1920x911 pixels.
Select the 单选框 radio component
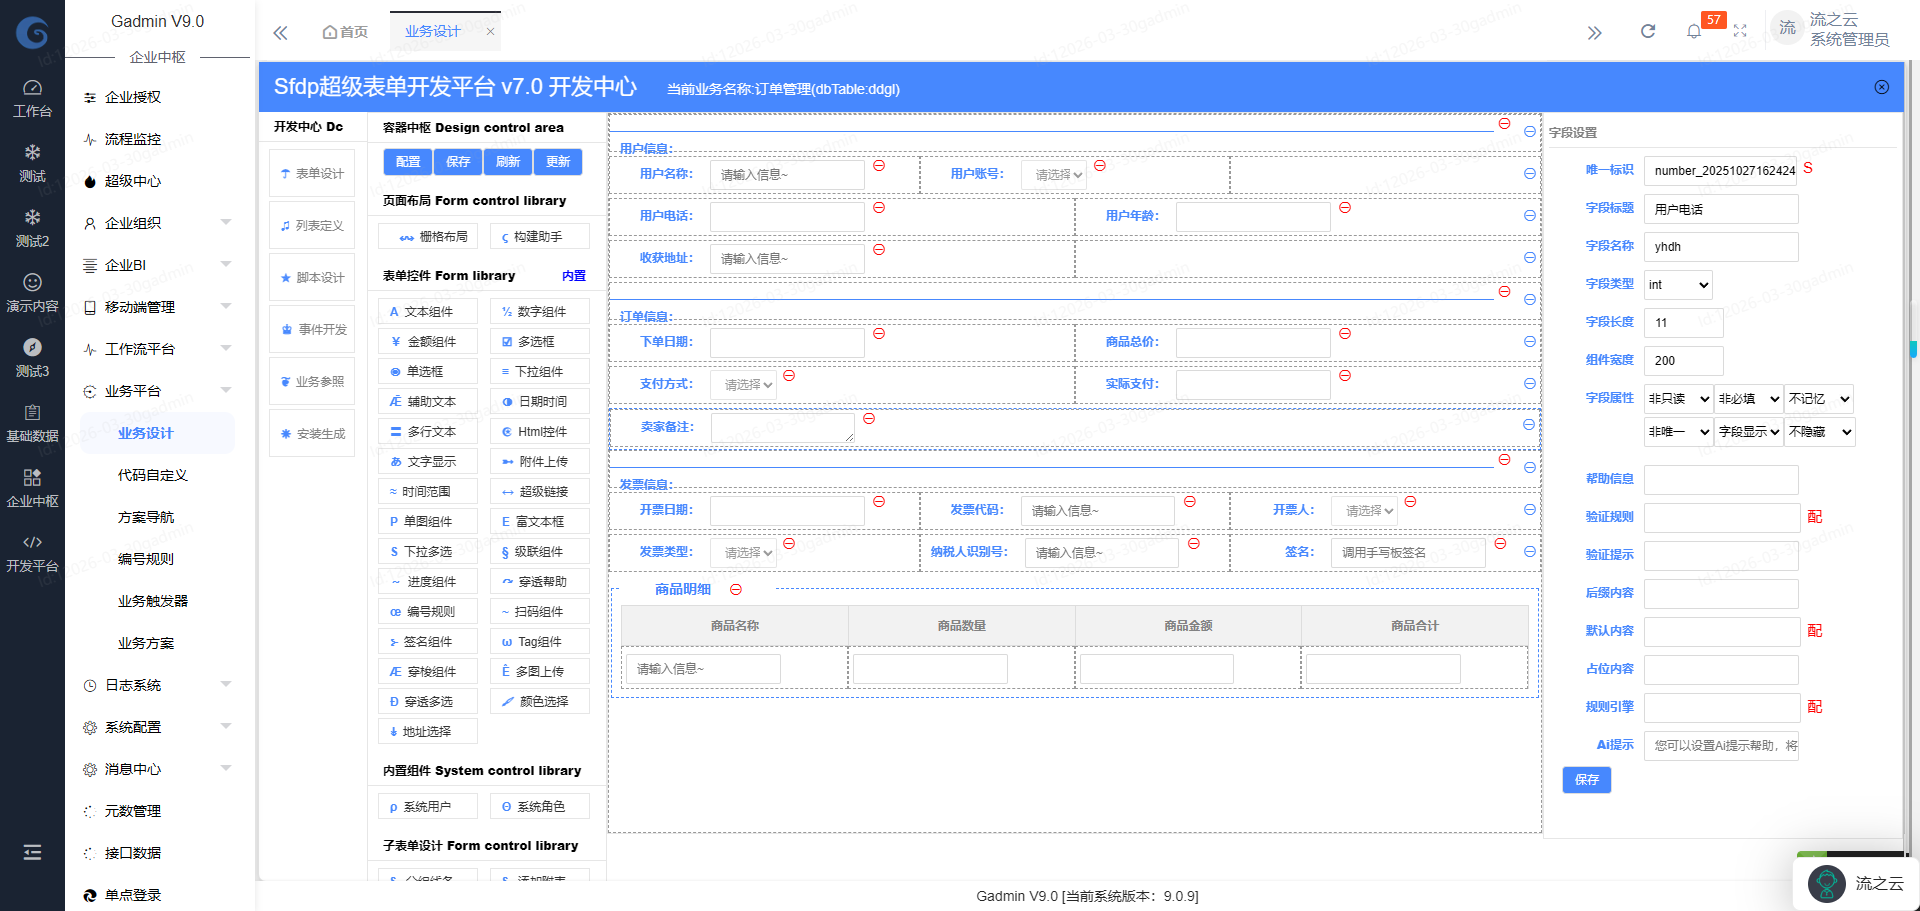427,372
